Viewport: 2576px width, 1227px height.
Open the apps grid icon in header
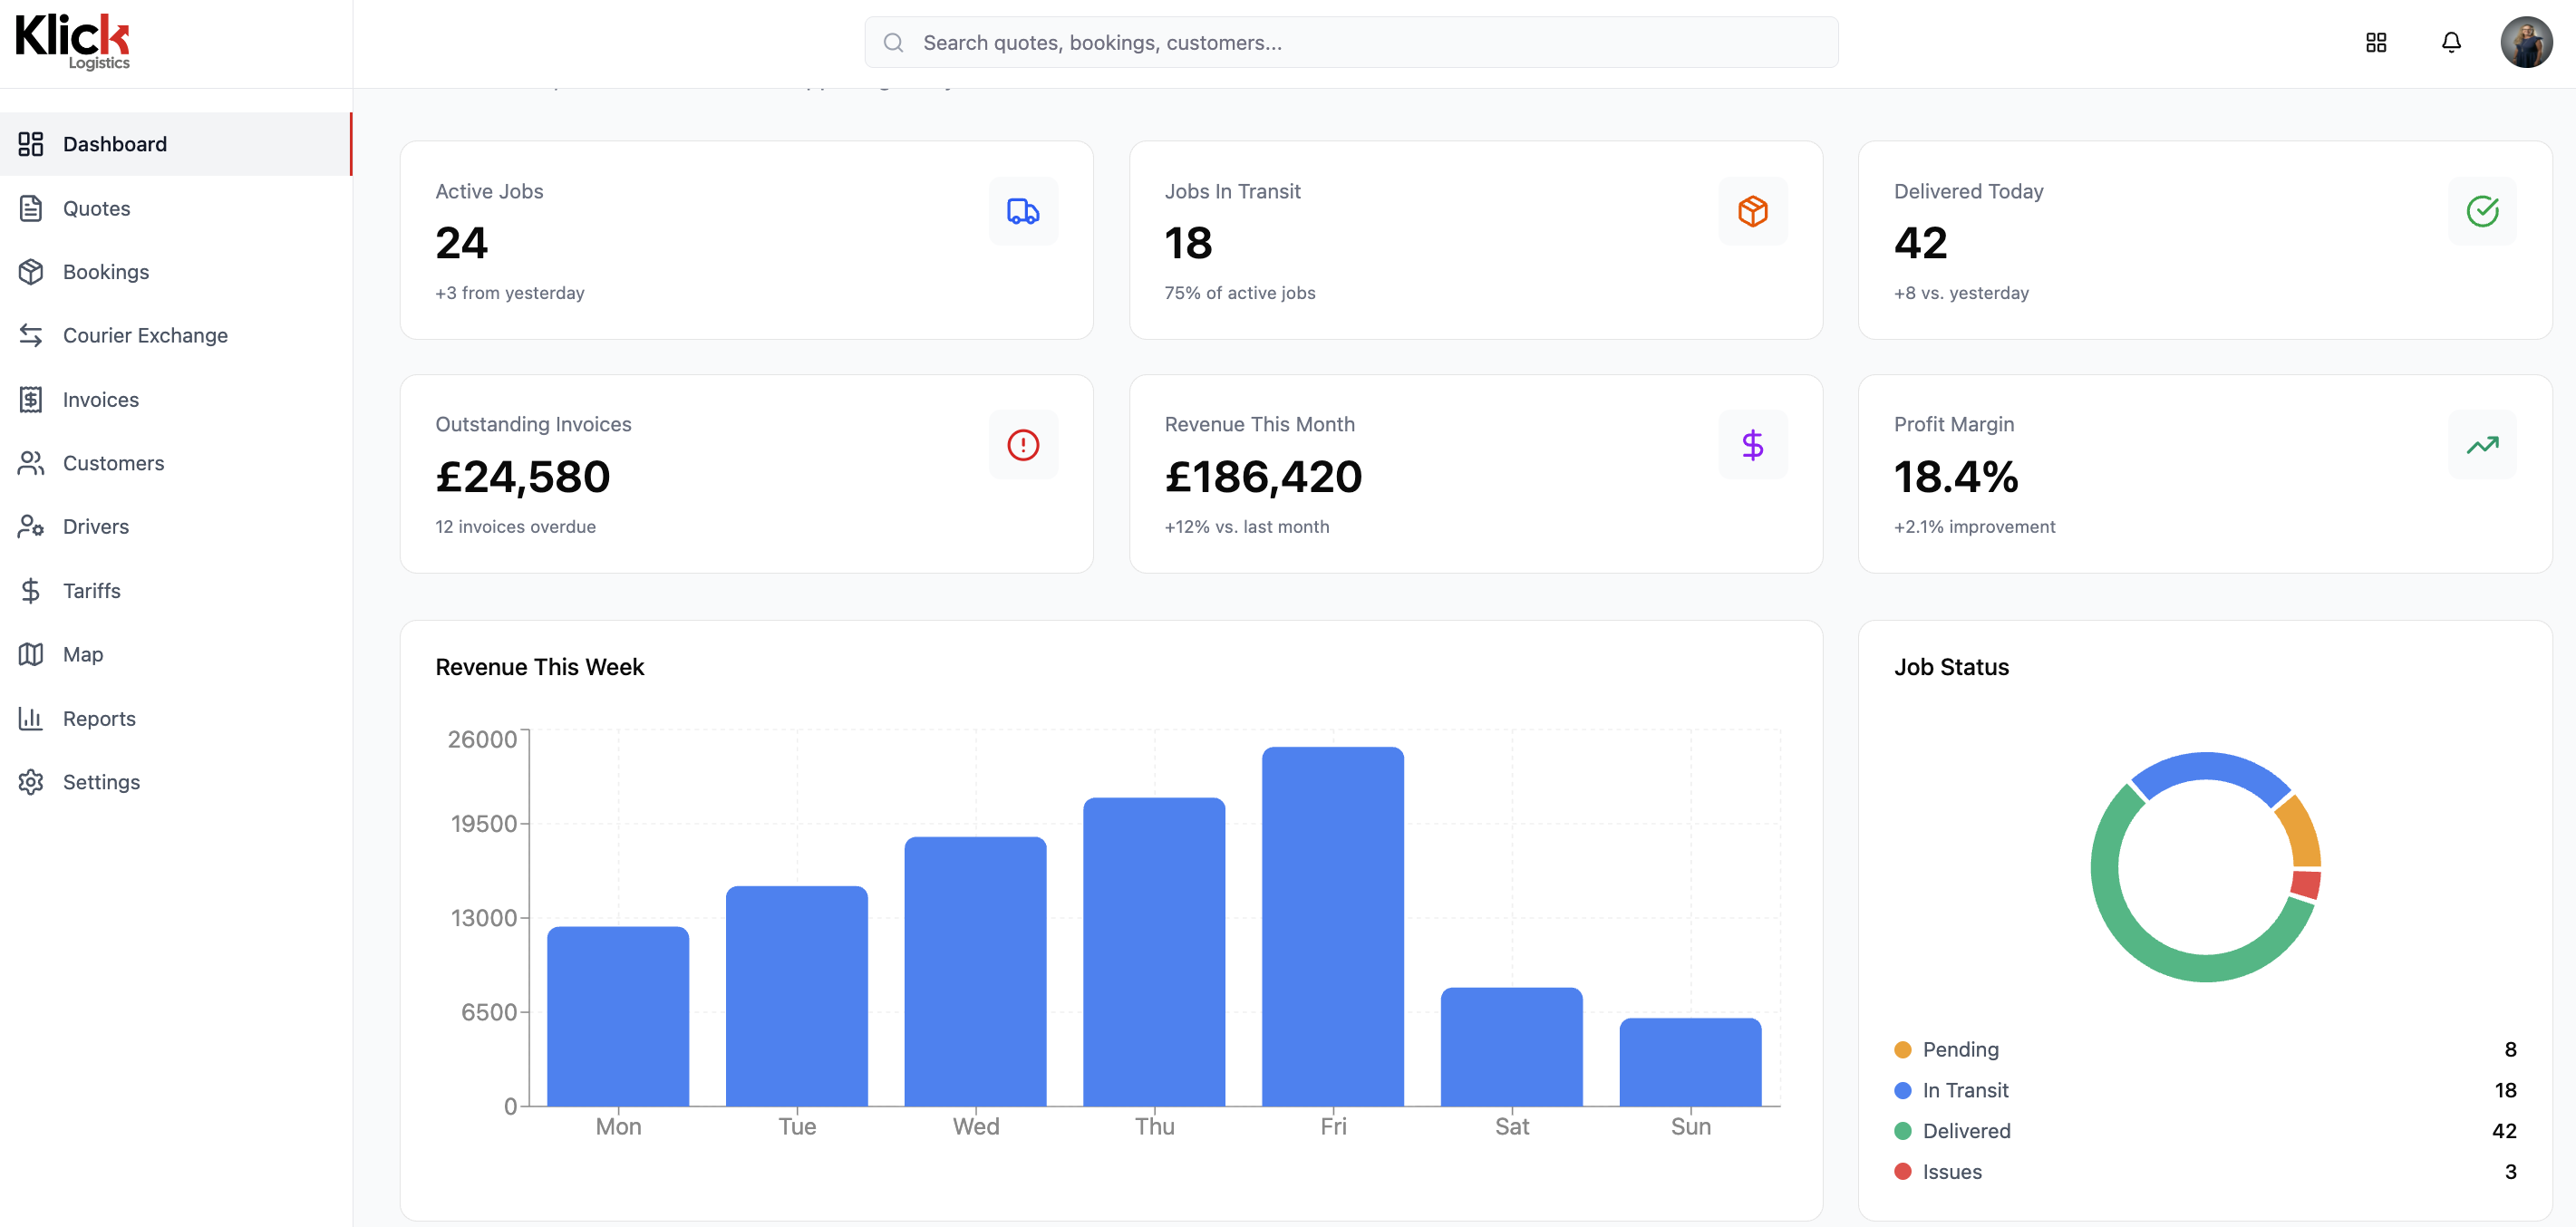[x=2376, y=42]
